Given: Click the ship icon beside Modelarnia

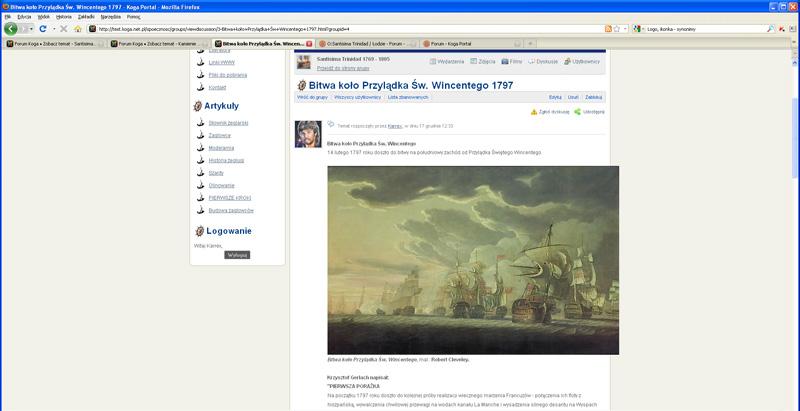Looking at the screenshot, I should point(200,148).
